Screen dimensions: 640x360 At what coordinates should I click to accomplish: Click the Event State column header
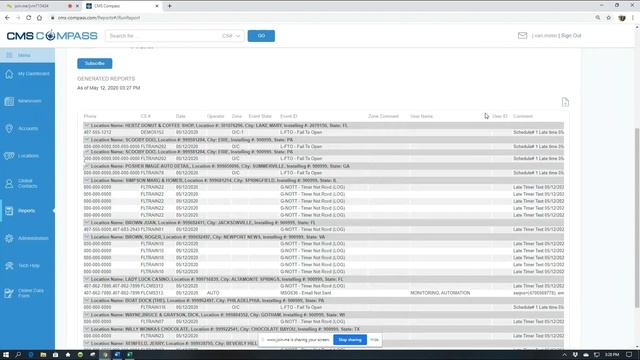coord(260,116)
